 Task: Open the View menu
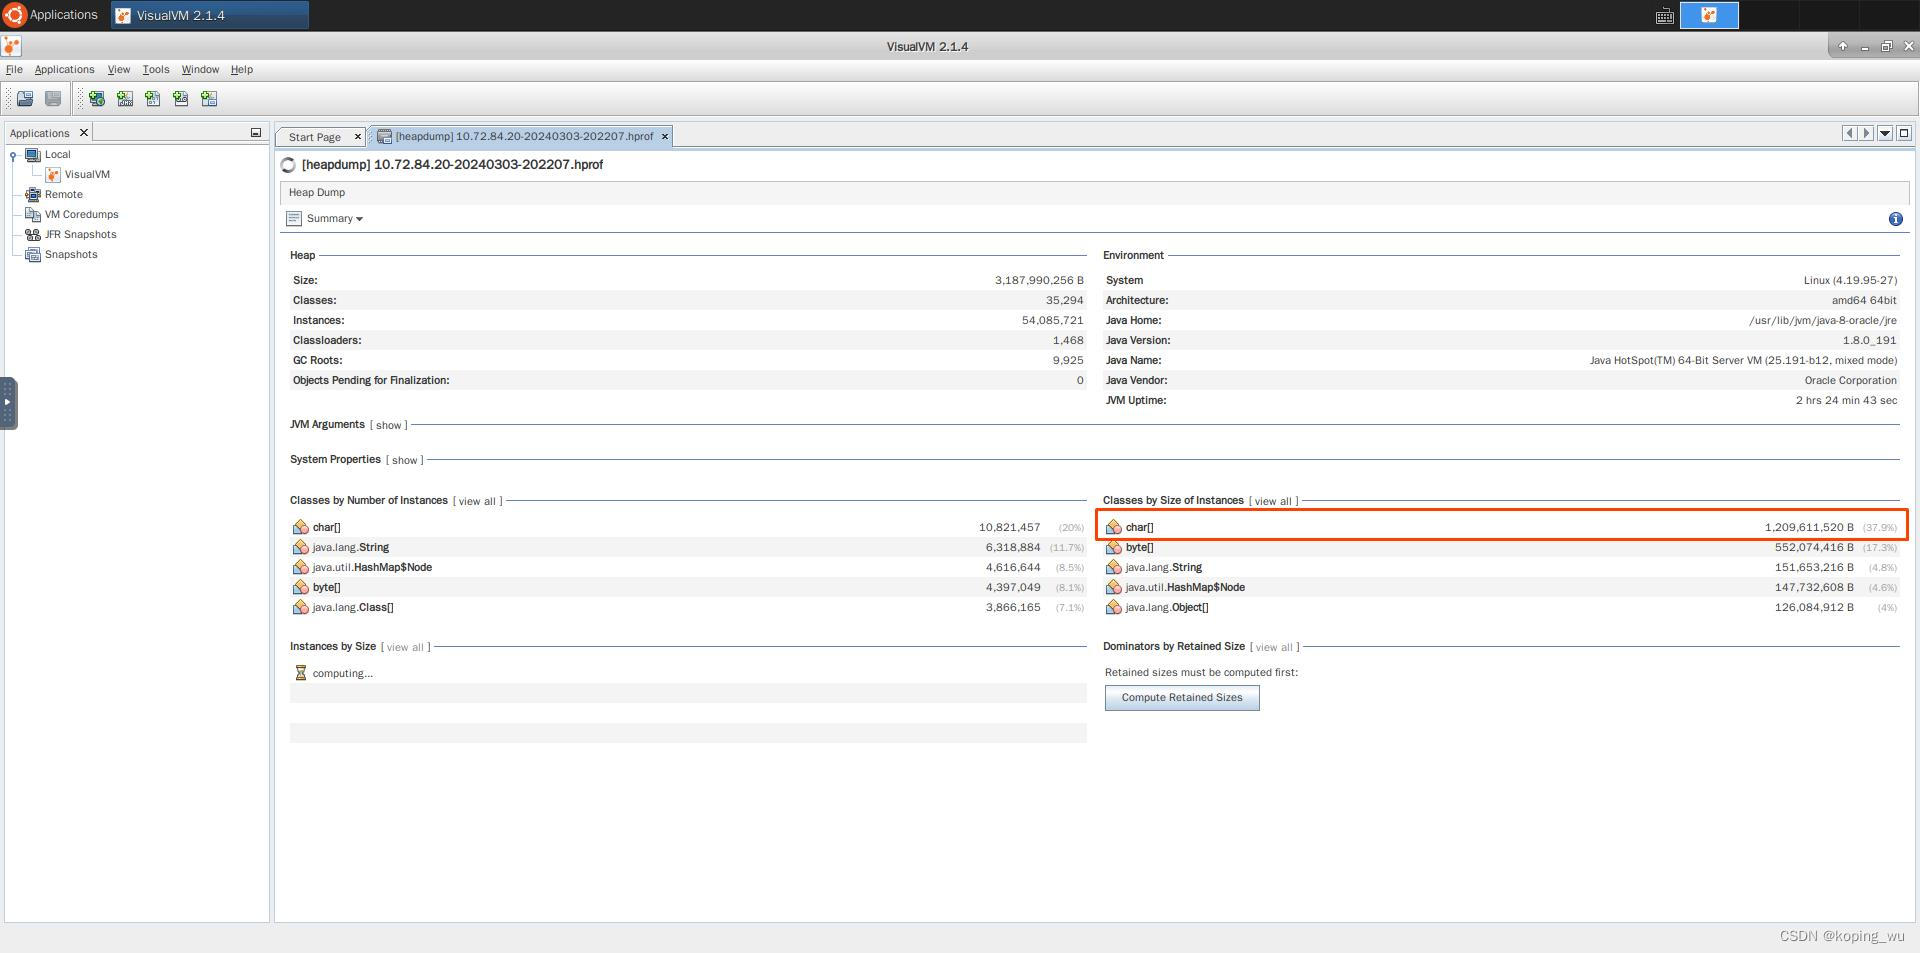coord(118,69)
